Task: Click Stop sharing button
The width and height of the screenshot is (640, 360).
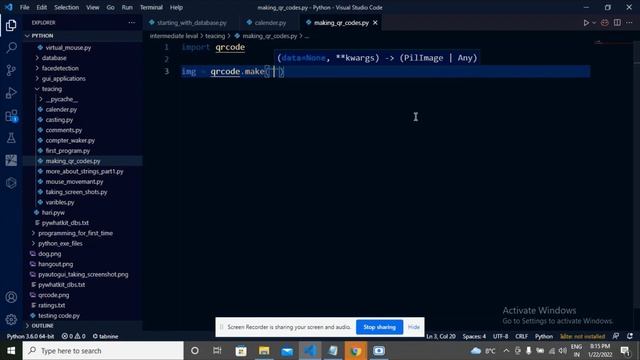Action: point(379,327)
